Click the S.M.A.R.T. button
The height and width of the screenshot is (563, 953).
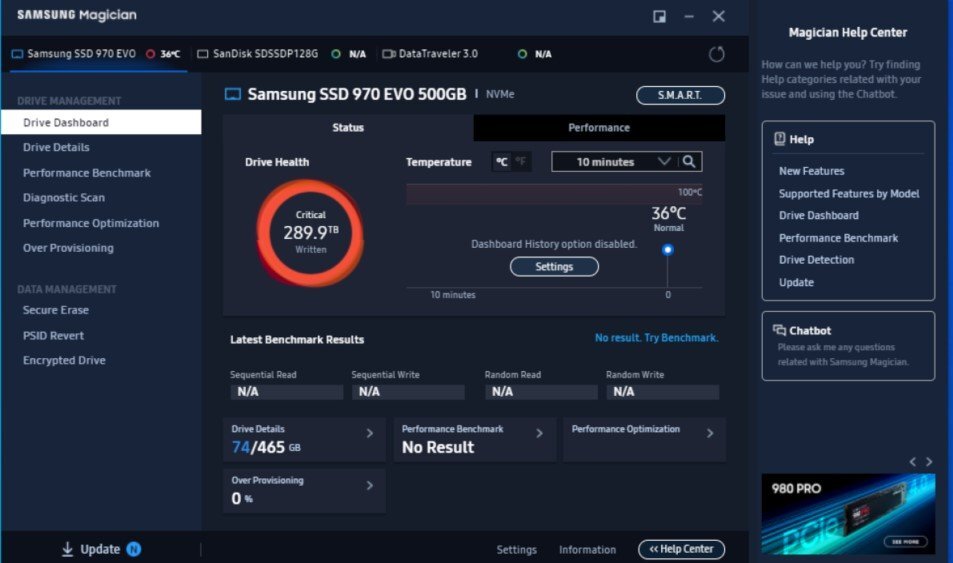click(680, 95)
